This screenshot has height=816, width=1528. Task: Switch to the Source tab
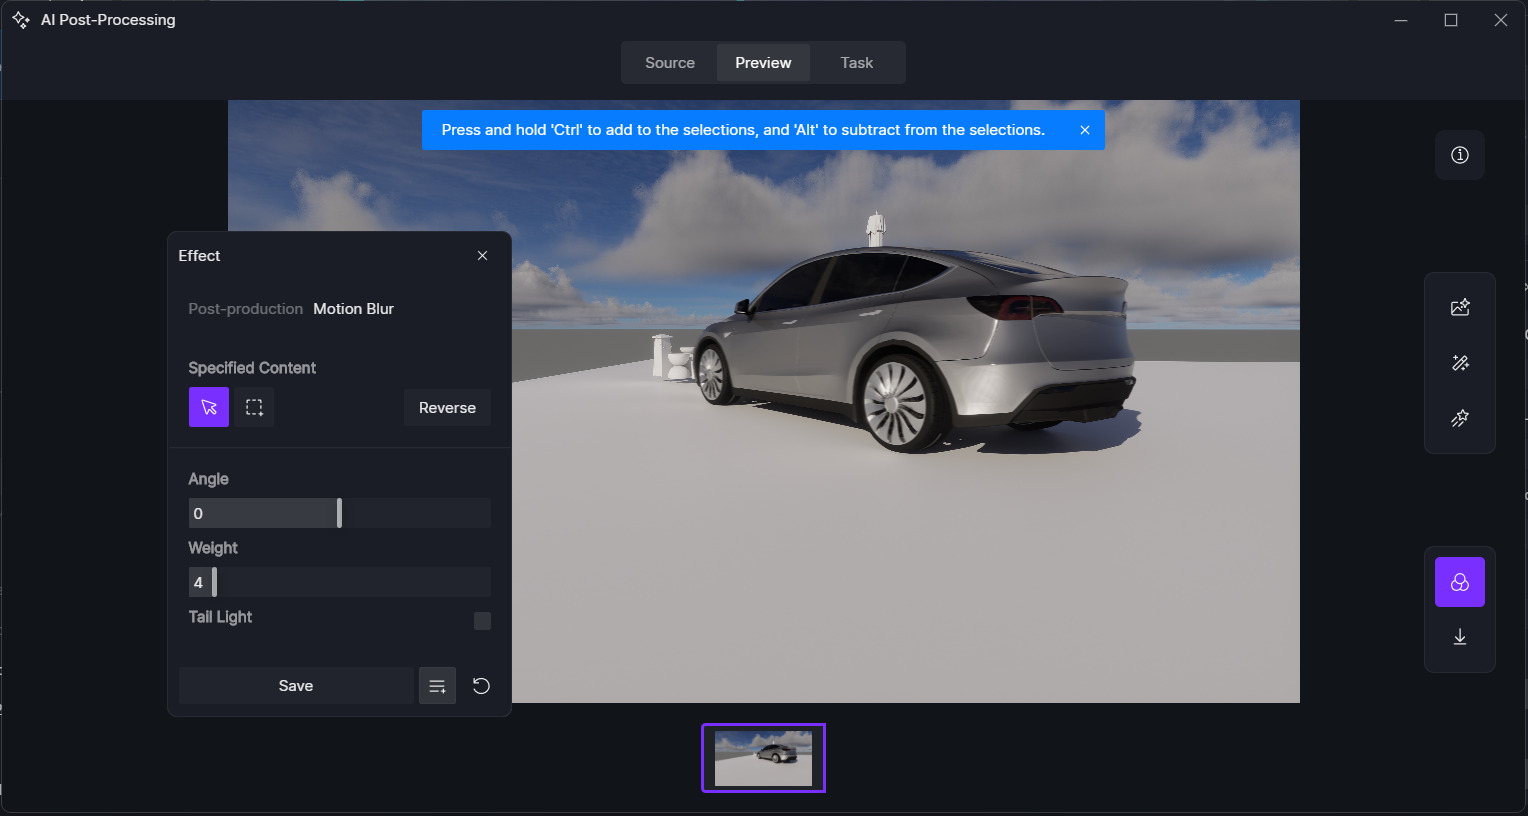point(669,63)
